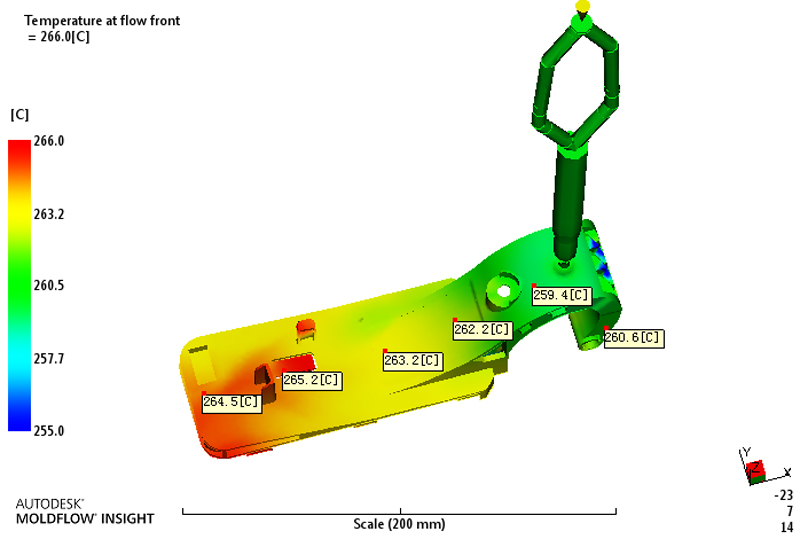
Task: Select the 265.2[C] probe label
Action: pos(312,381)
